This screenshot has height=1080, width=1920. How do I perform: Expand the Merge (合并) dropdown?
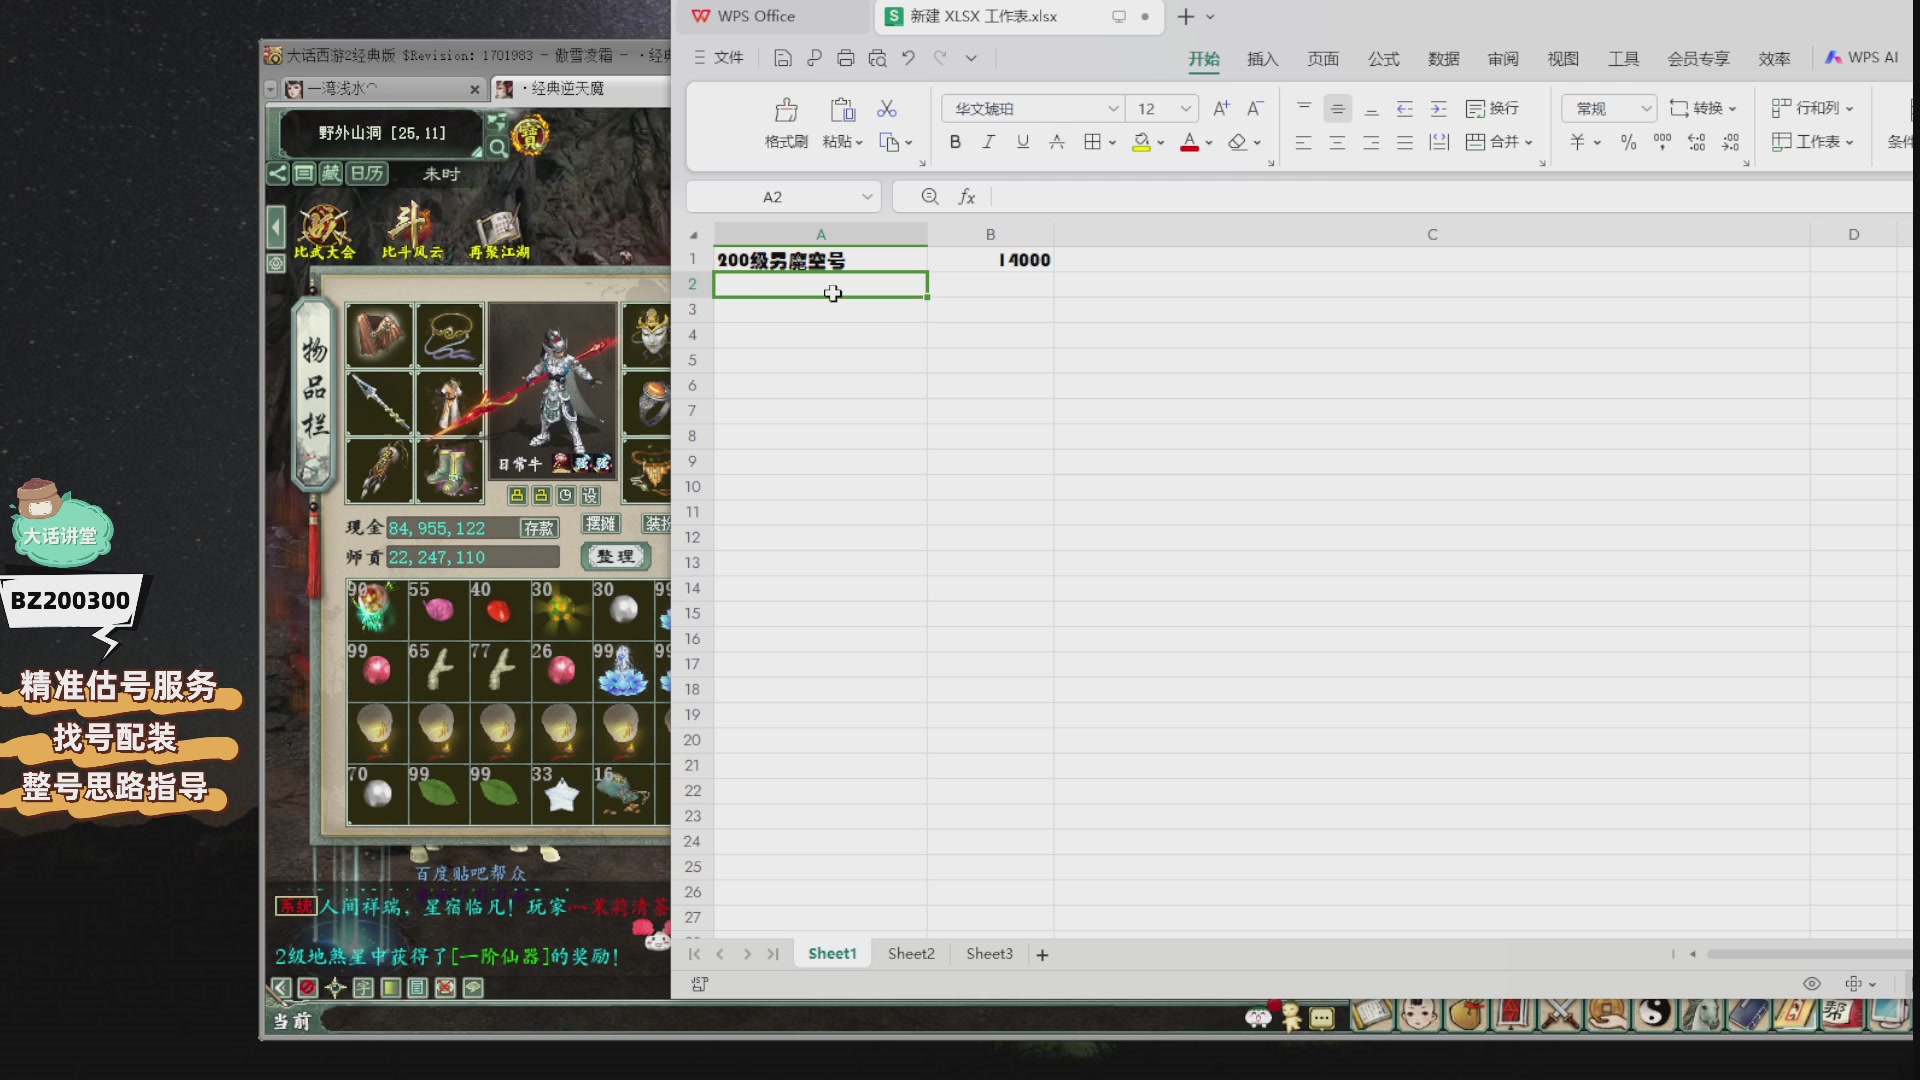tap(1528, 143)
